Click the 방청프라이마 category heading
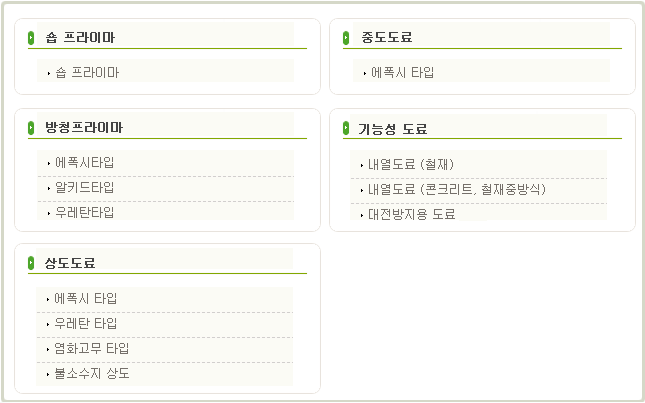Viewport: 645px width, 403px height. [84, 128]
